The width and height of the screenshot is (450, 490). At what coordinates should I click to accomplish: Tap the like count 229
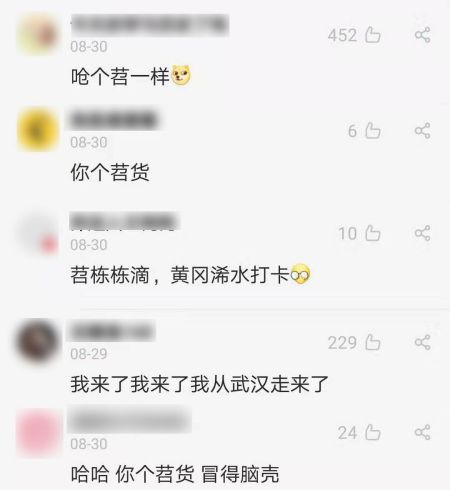coord(342,343)
